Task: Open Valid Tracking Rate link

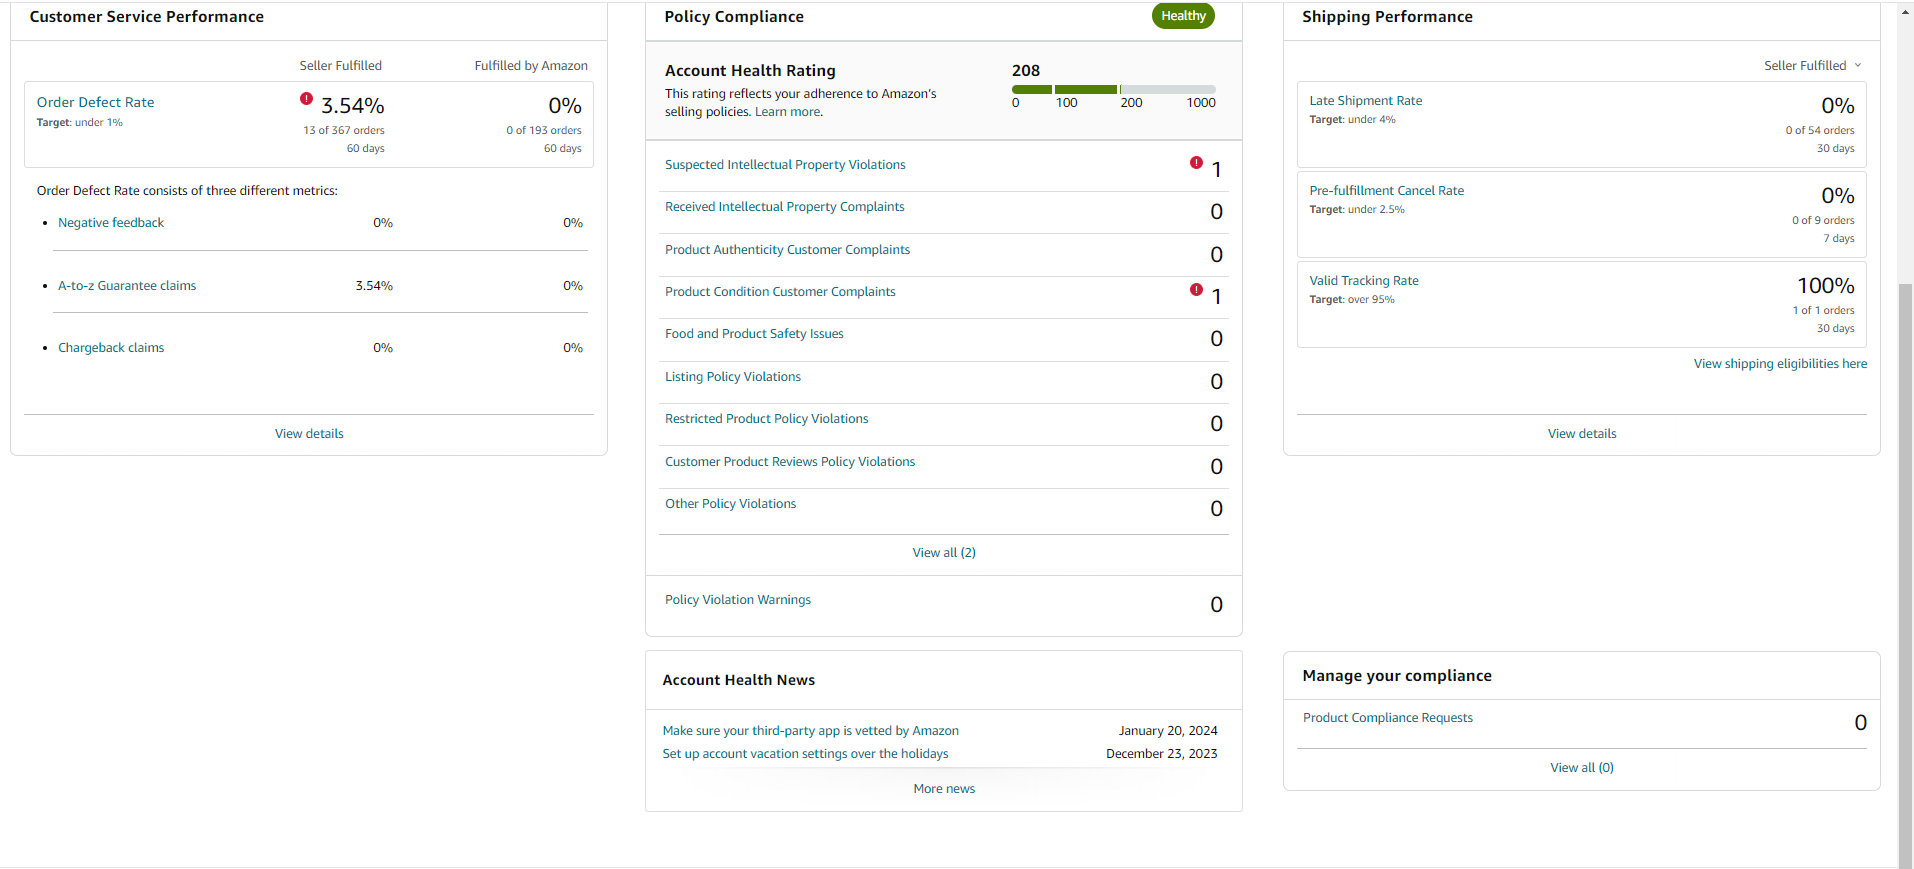Action: 1364,281
